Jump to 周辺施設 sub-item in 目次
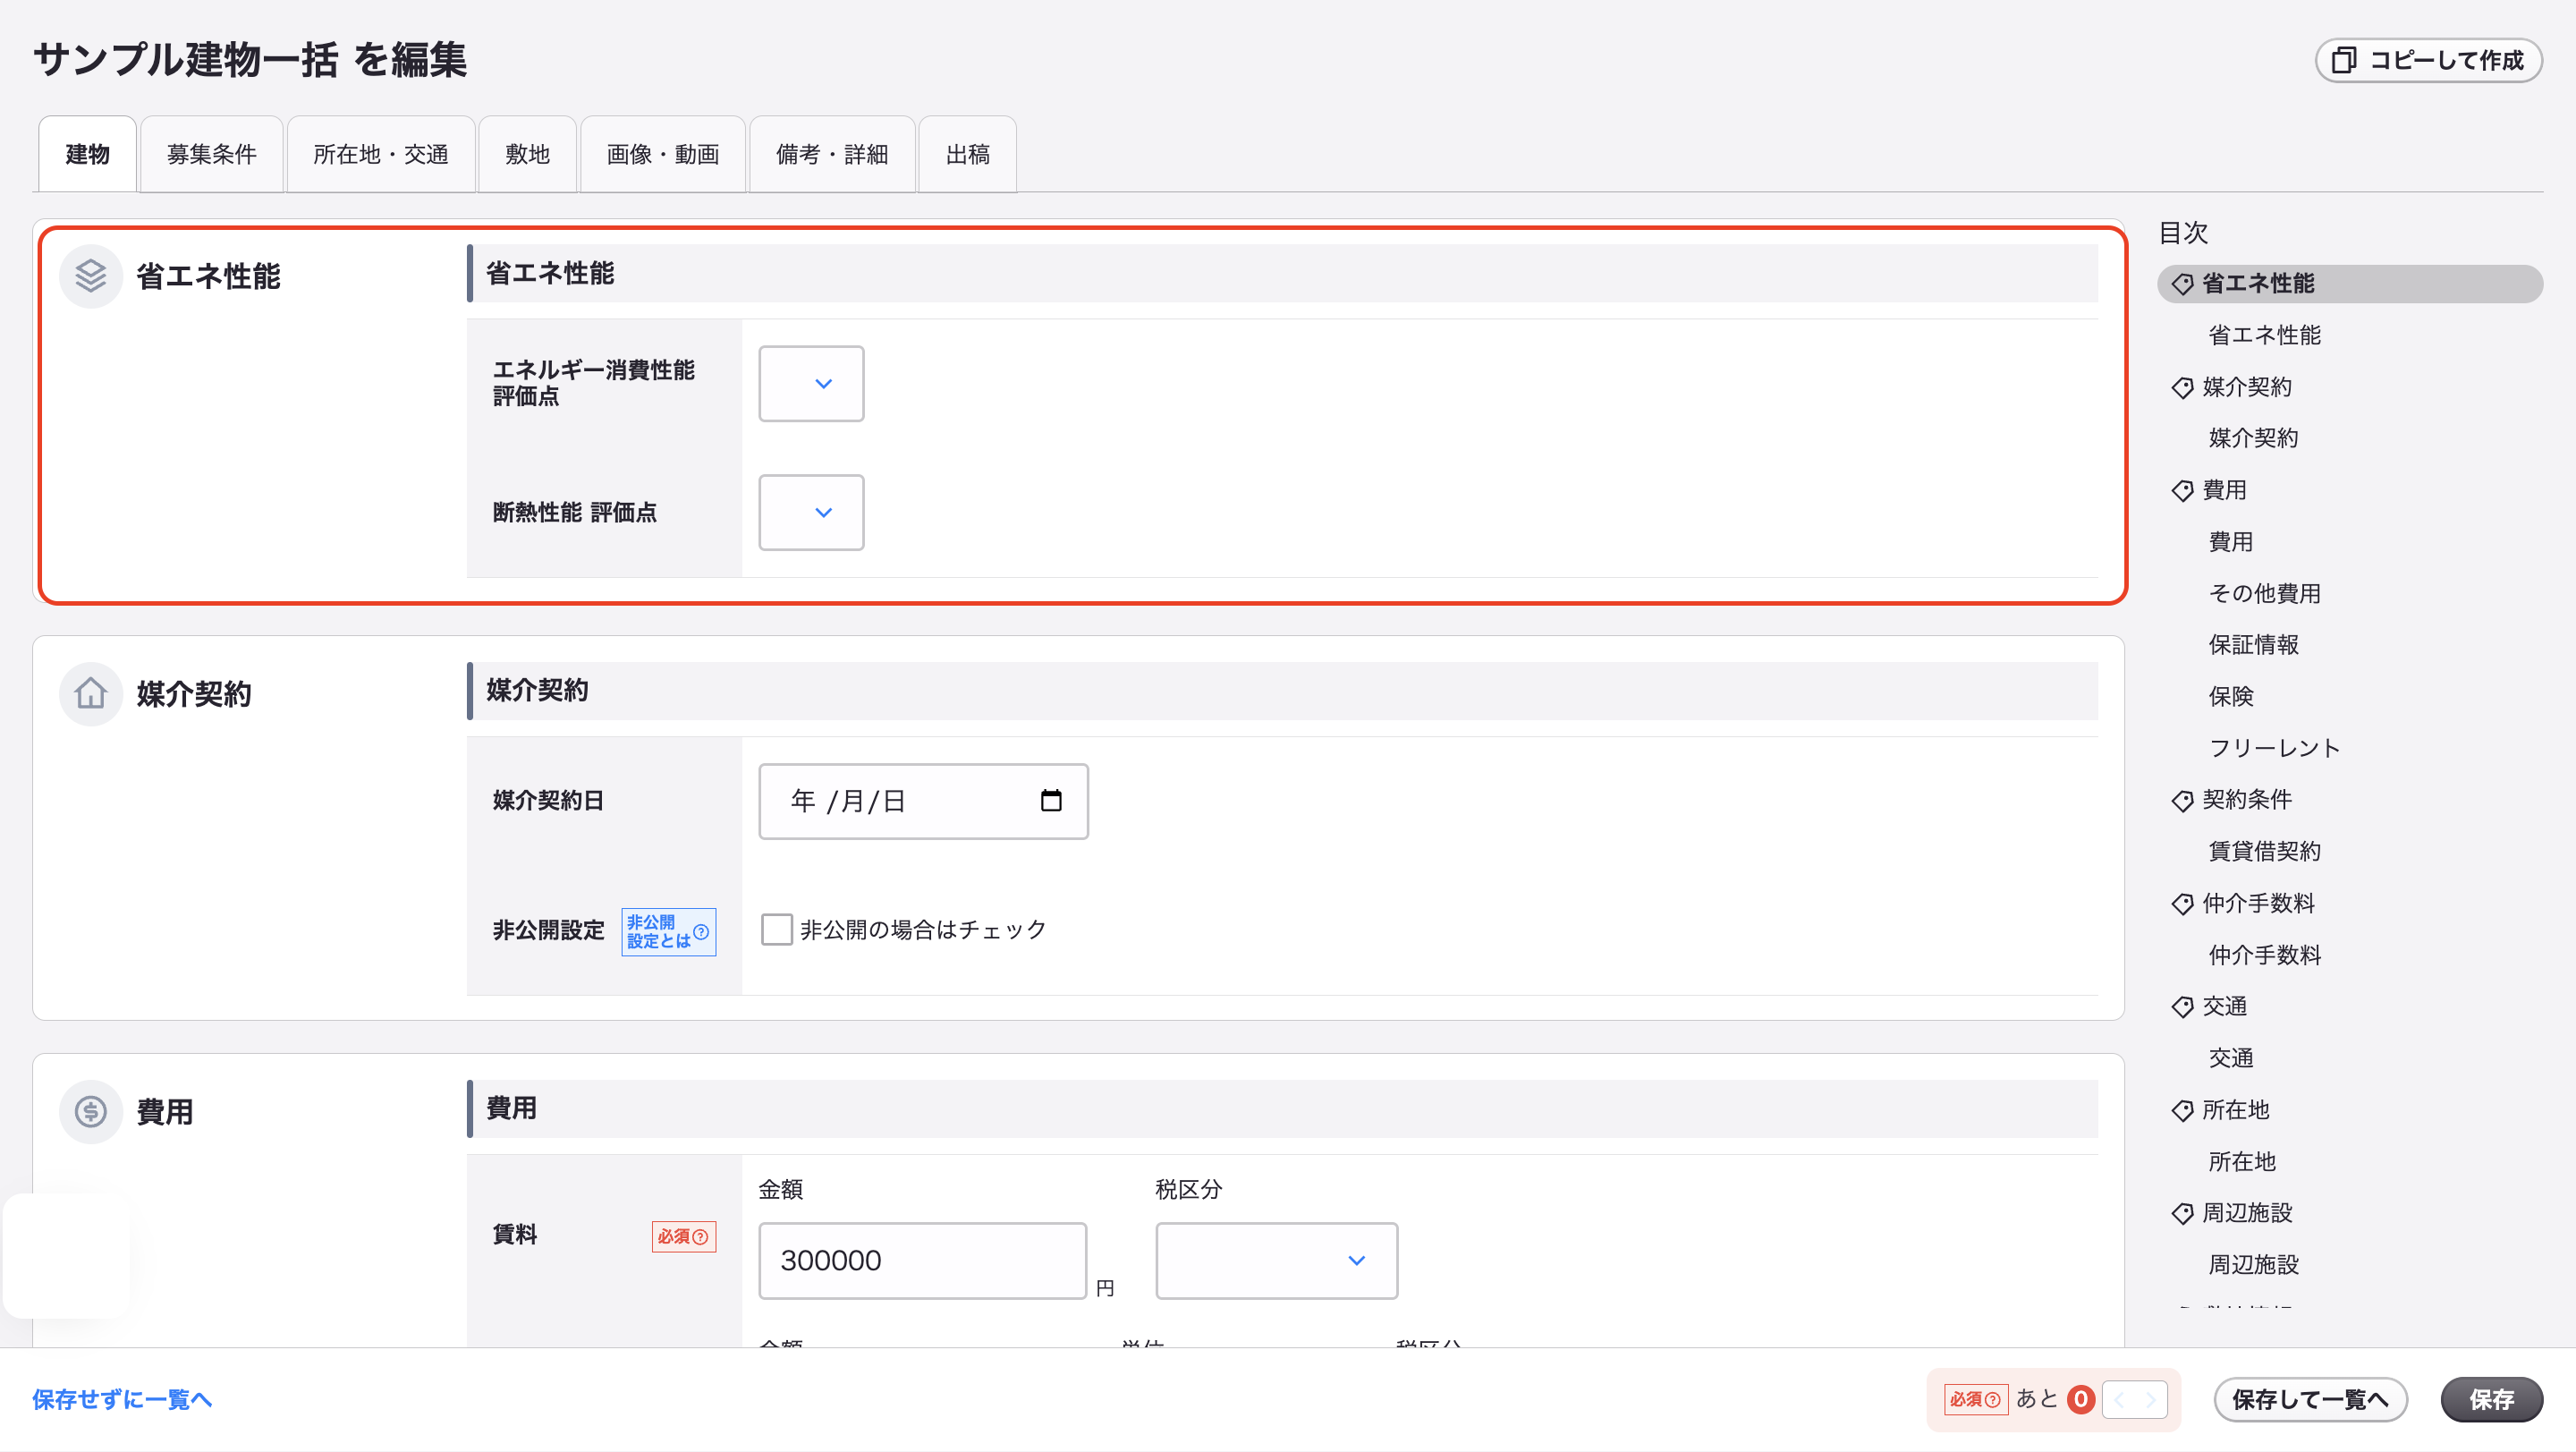 2253,1265
